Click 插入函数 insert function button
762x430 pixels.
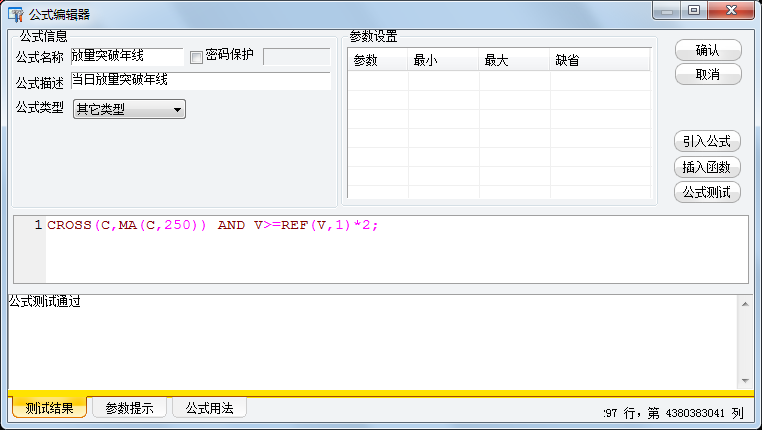(707, 167)
